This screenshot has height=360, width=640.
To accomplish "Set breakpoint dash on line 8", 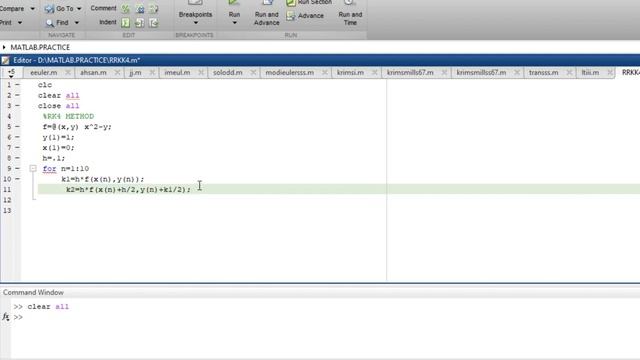I will tap(17, 158).
